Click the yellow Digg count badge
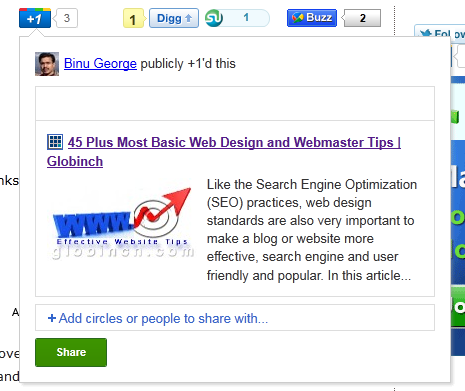Screen dimensions: 465x391 134,18
